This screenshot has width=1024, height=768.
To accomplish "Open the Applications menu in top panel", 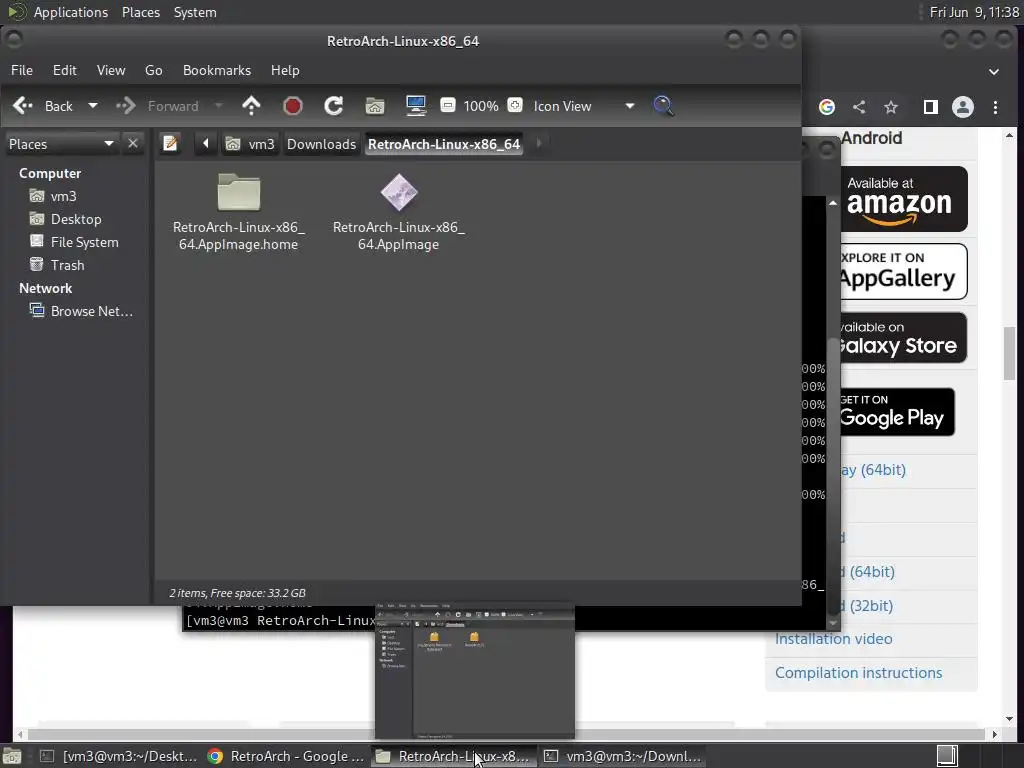I will (71, 12).
